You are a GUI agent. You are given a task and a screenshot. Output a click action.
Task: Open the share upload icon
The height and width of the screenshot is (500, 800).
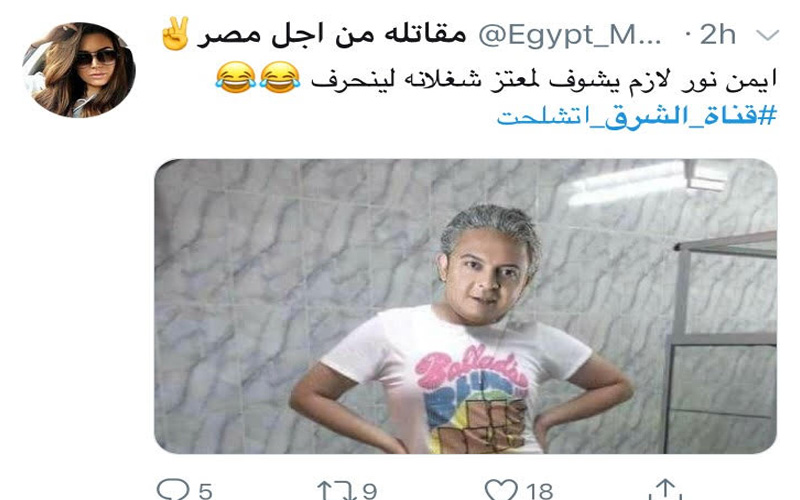coord(665,489)
